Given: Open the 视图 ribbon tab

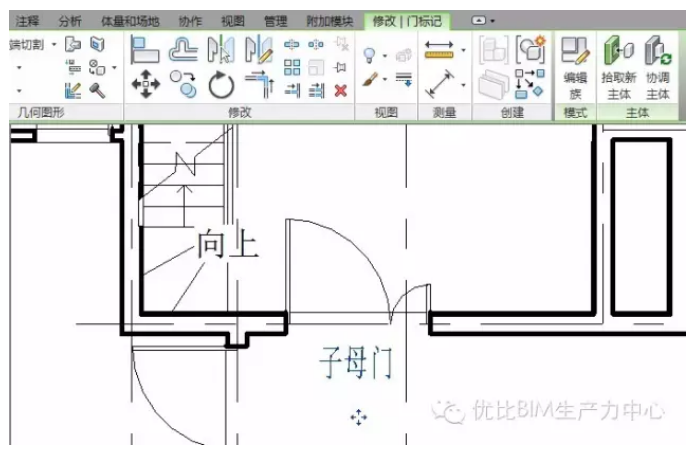Looking at the screenshot, I should [232, 20].
